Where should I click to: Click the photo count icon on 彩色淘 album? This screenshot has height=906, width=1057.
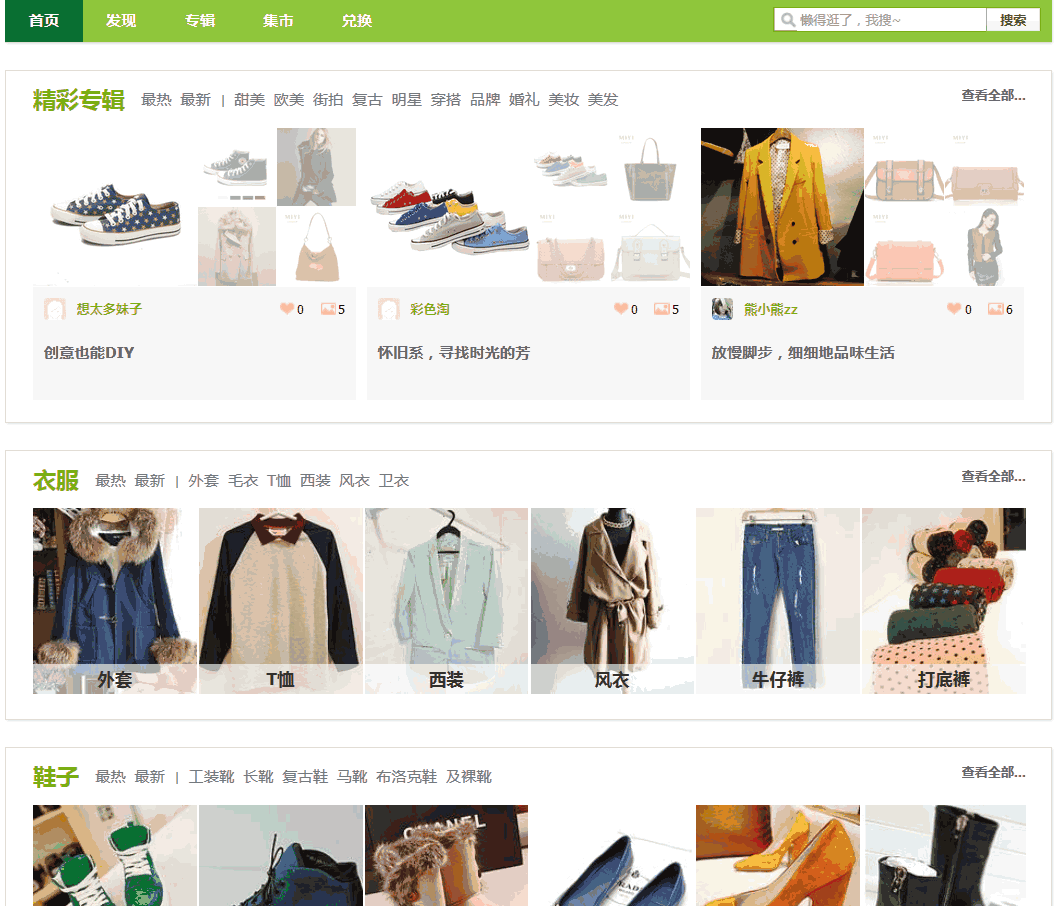[661, 309]
